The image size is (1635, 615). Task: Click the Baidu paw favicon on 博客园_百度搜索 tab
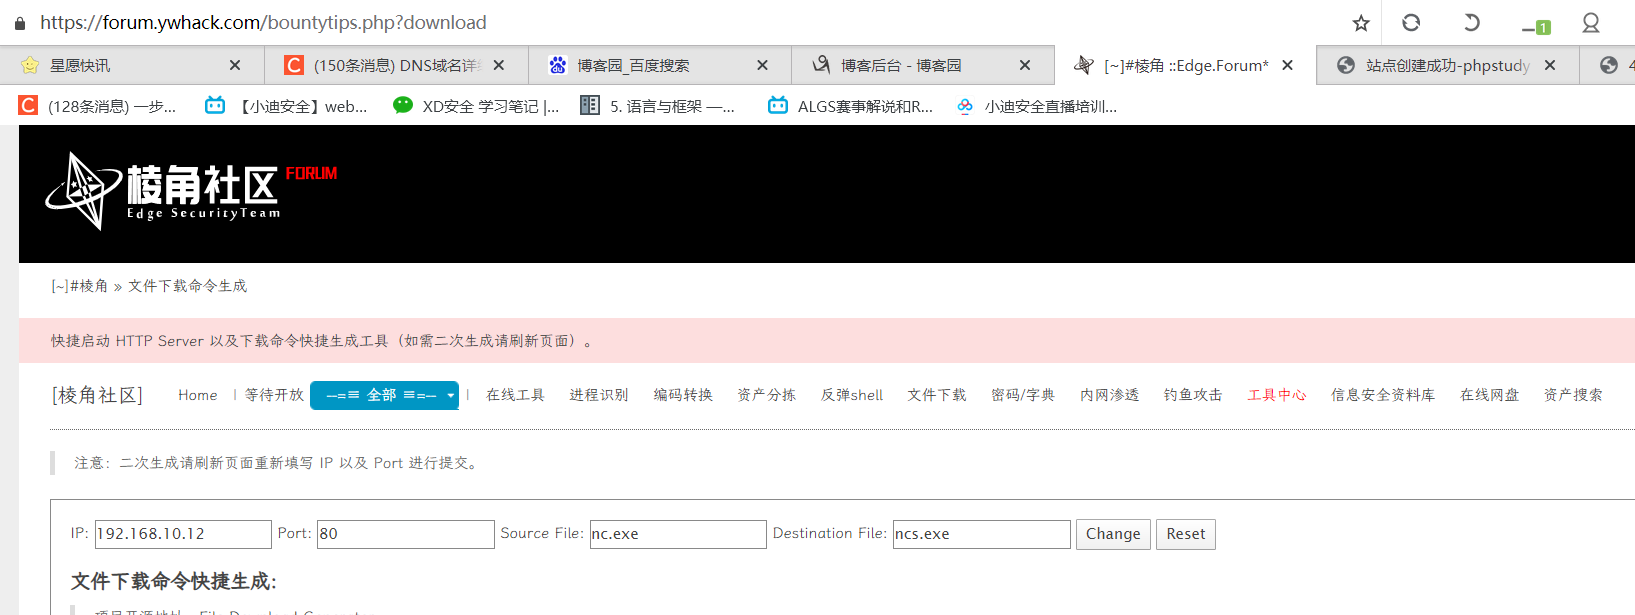click(x=558, y=65)
